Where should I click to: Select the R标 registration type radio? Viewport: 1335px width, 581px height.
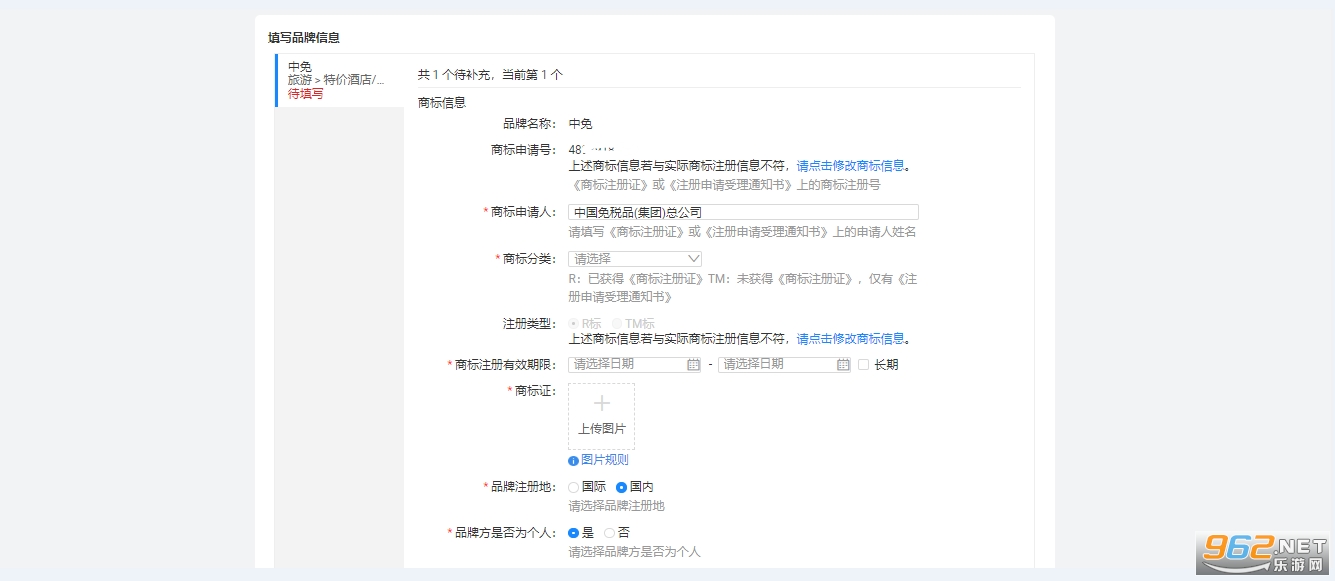pyautogui.click(x=574, y=324)
